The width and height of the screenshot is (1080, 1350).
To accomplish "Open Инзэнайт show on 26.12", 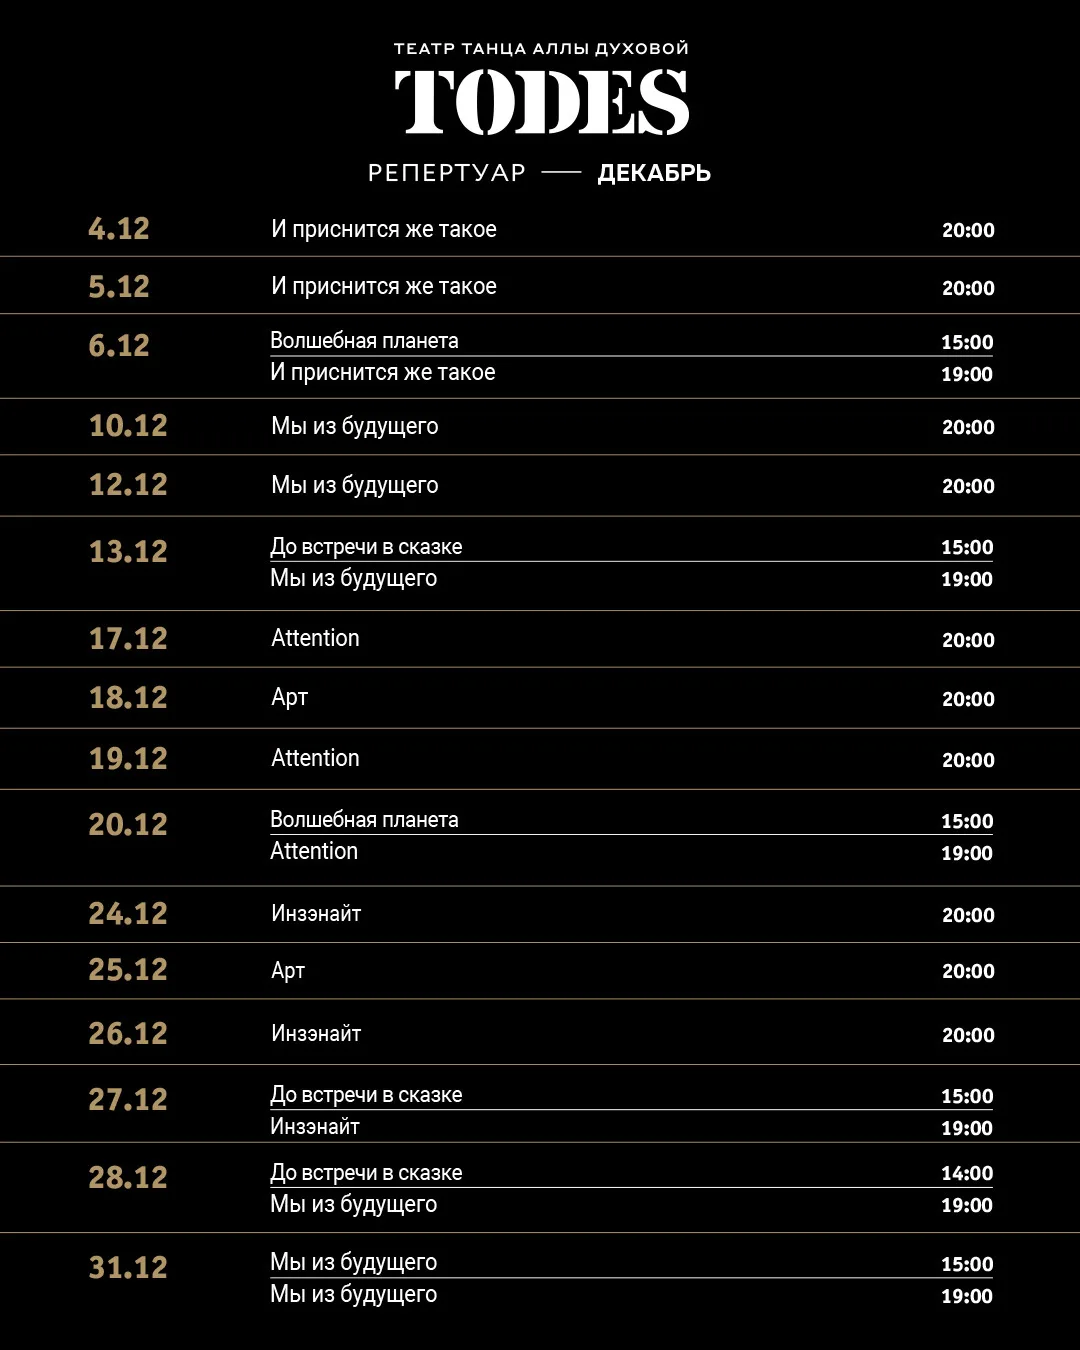I will tap(316, 1034).
